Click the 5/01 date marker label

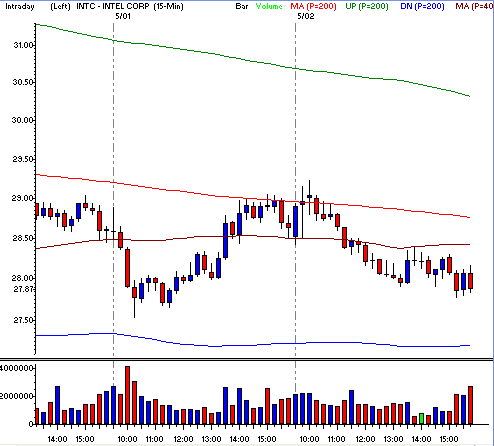point(123,16)
